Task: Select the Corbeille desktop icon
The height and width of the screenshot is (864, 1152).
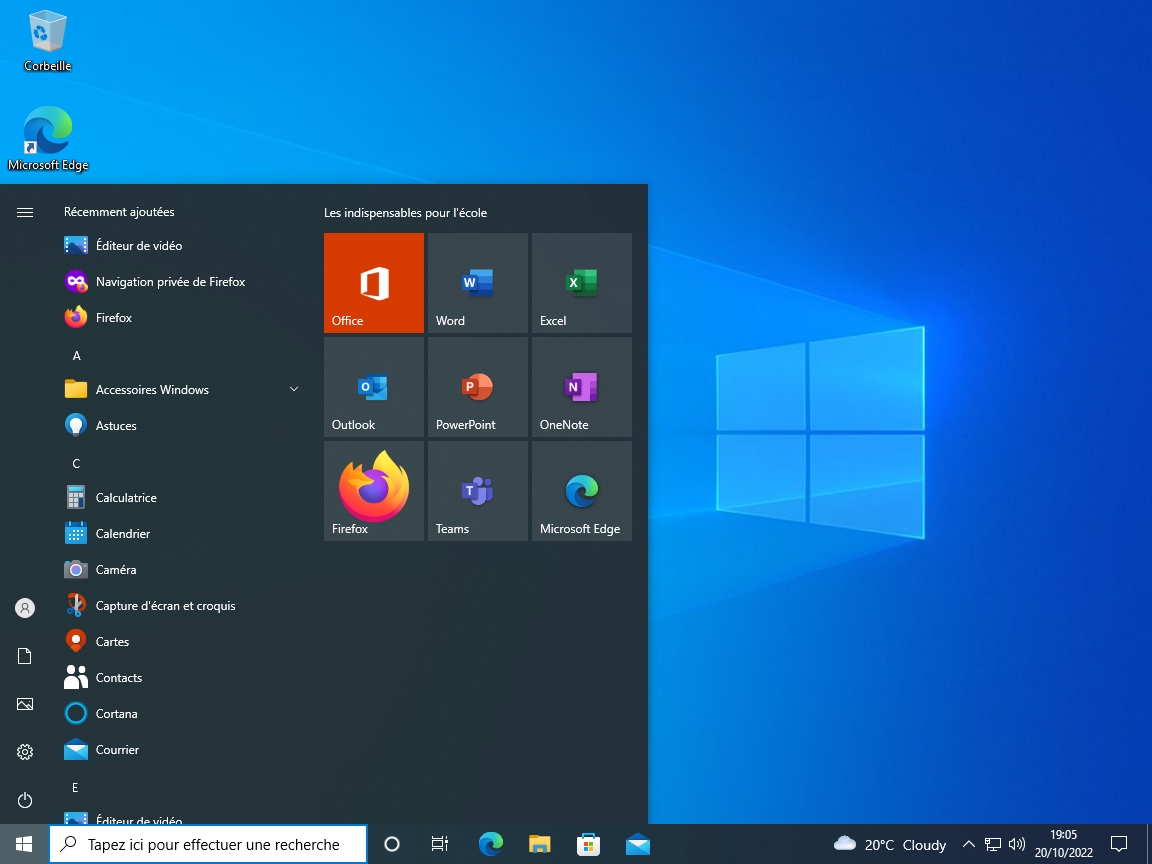Action: pos(48,41)
